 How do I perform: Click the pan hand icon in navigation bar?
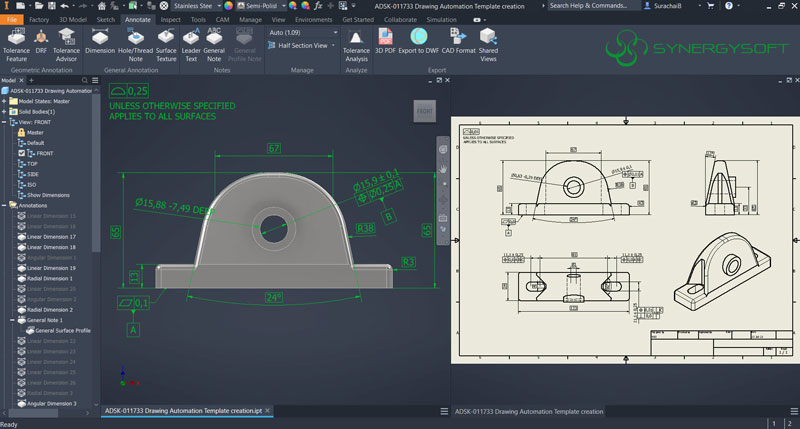443,168
